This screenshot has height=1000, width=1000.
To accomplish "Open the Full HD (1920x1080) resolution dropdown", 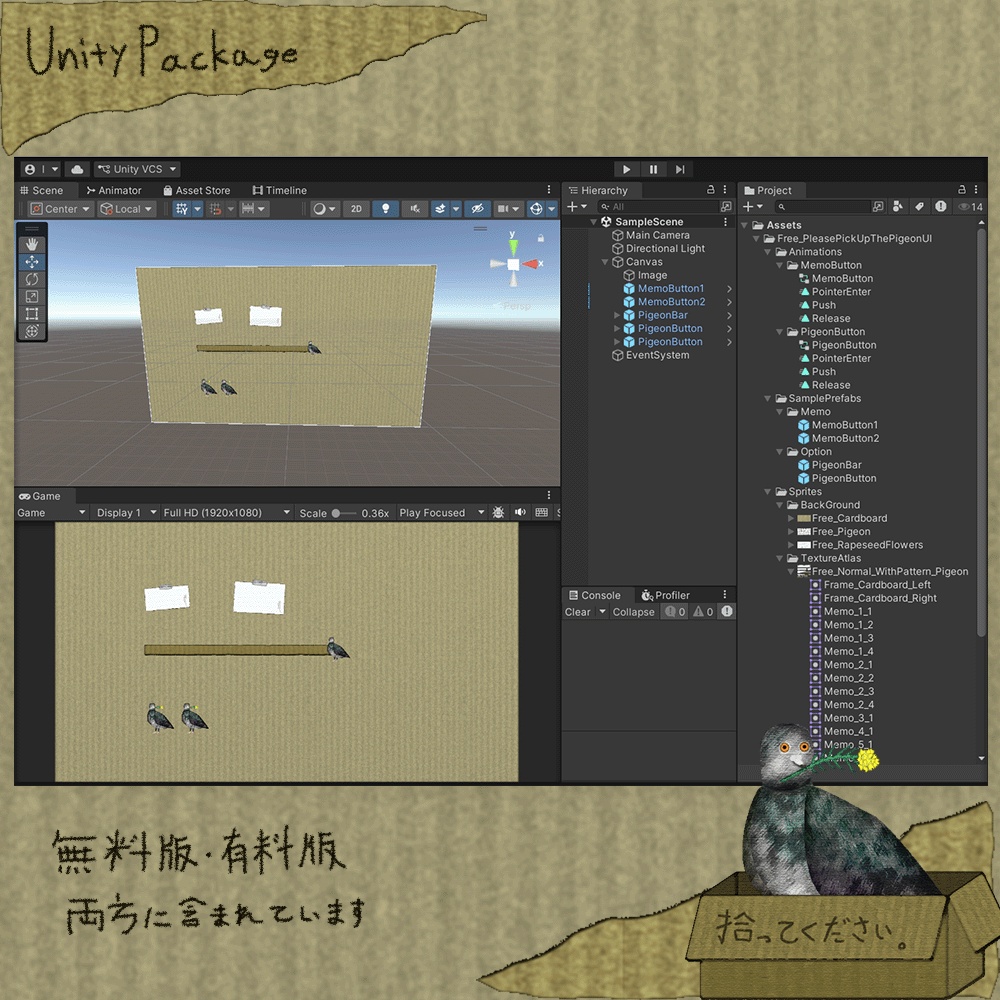I will pos(226,513).
